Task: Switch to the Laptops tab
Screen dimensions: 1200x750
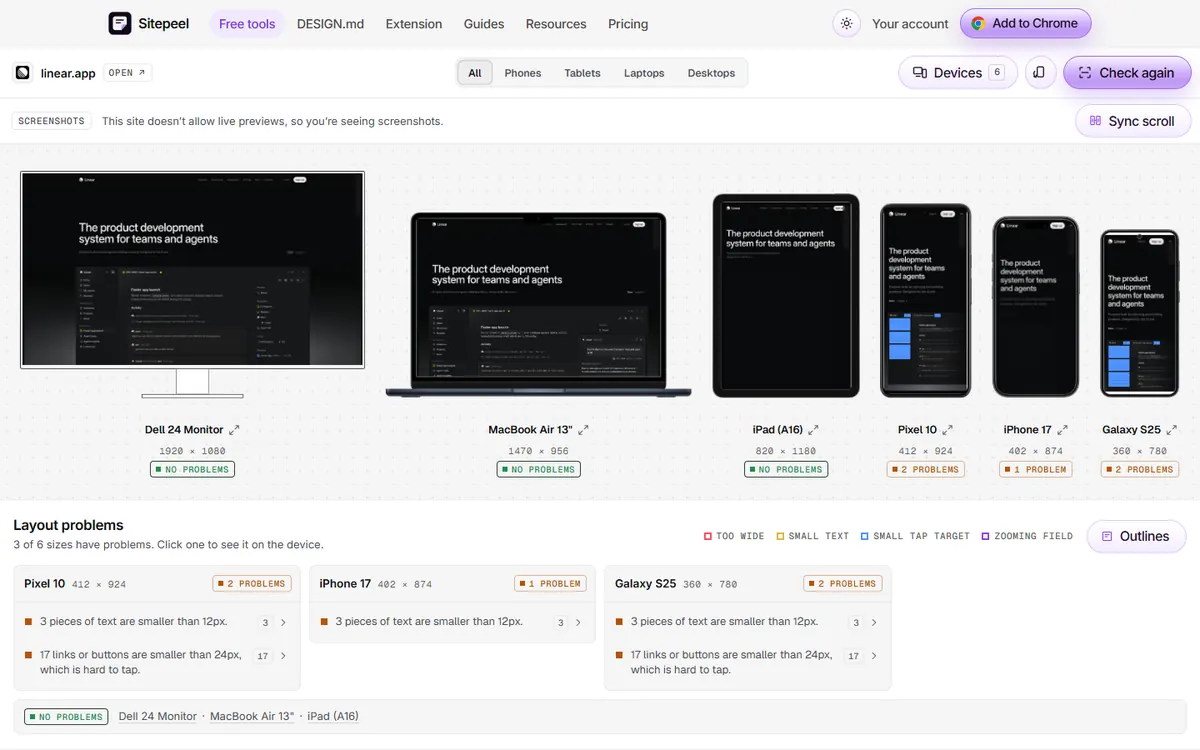Action: (x=644, y=73)
